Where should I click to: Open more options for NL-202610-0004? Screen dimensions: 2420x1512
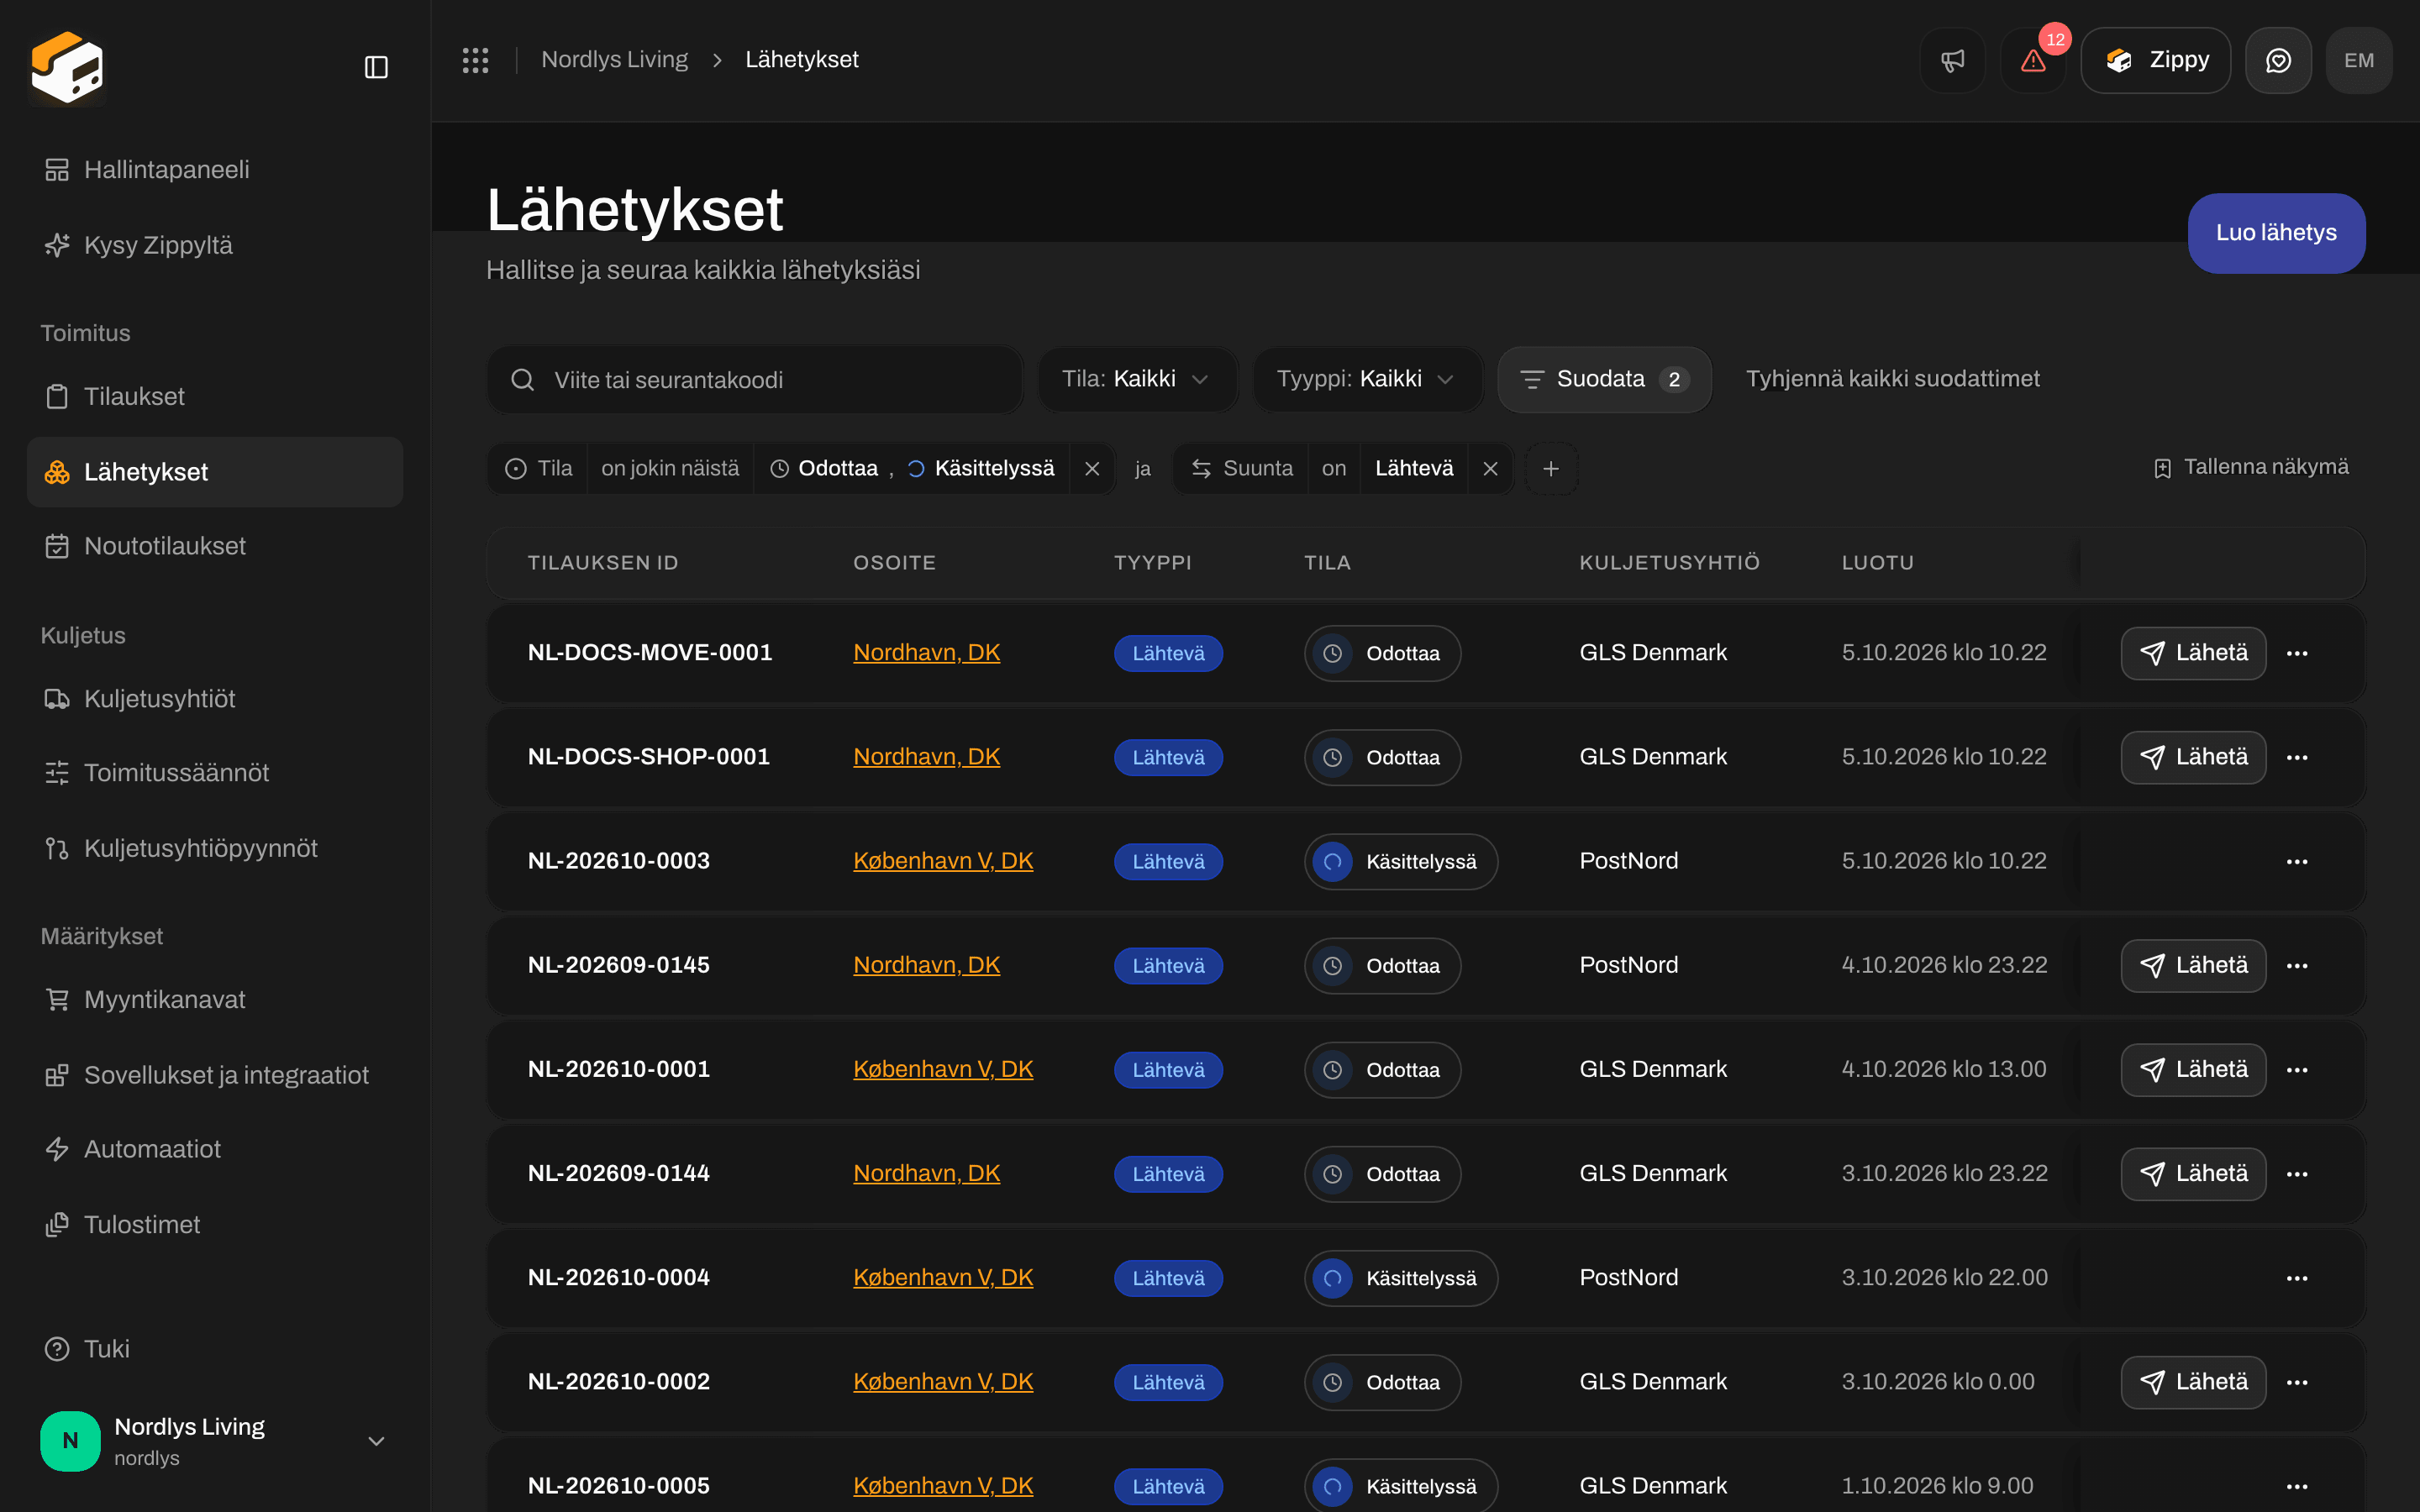(x=2297, y=1278)
